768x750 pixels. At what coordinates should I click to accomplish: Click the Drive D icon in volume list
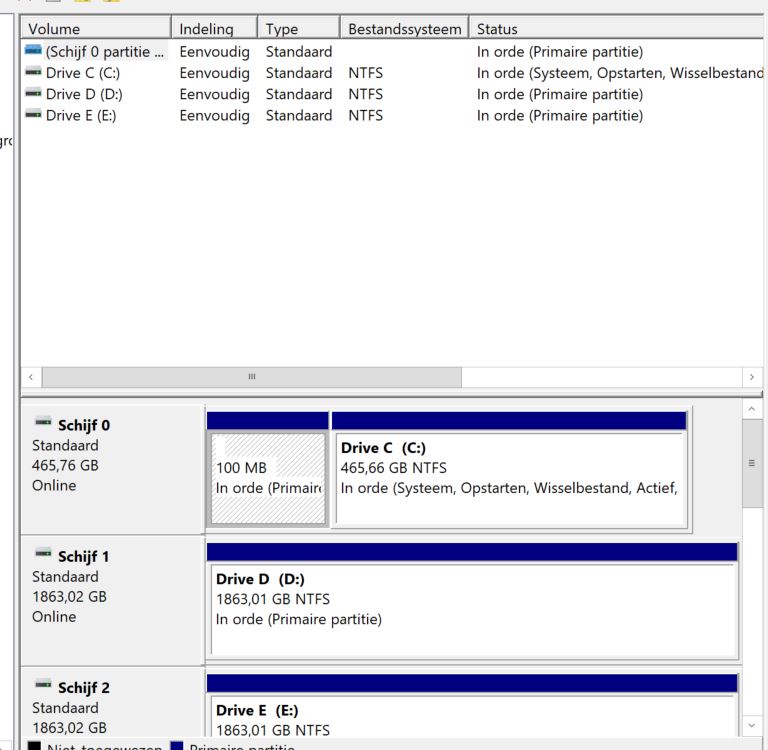pos(33,94)
